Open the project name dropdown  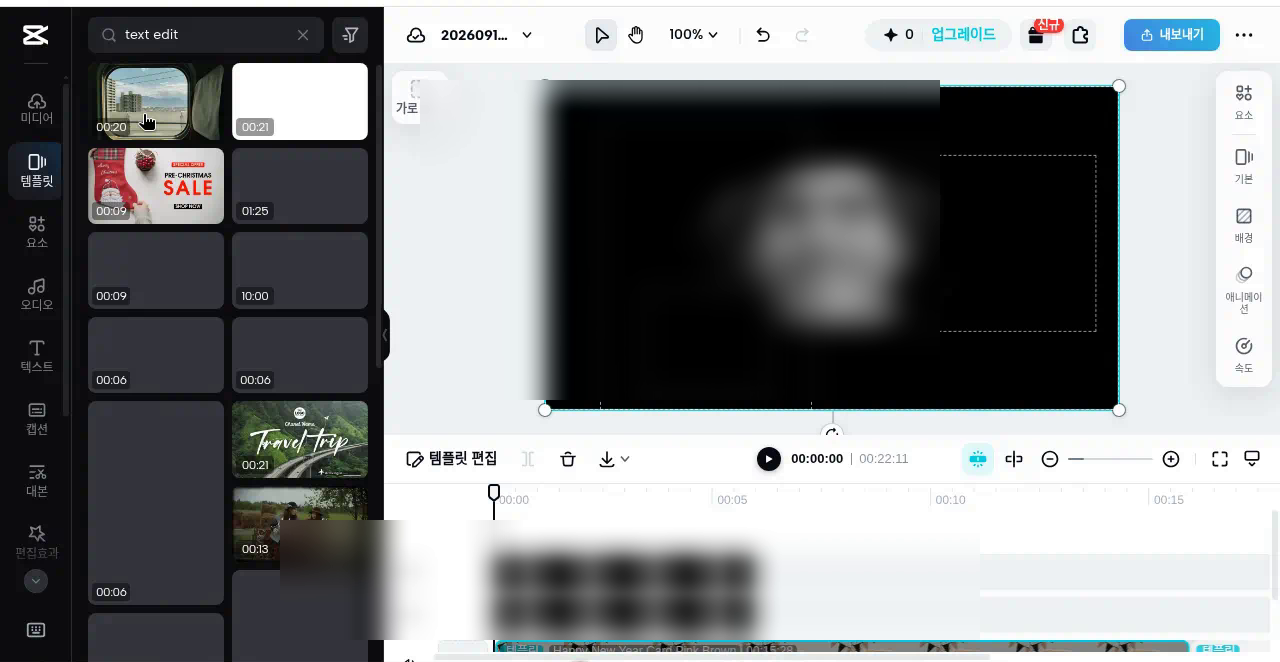[x=487, y=35]
